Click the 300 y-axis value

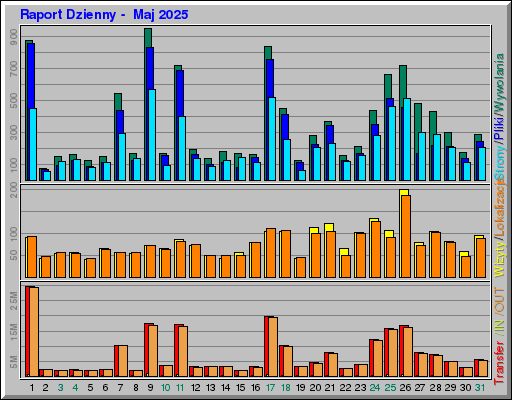14,133
